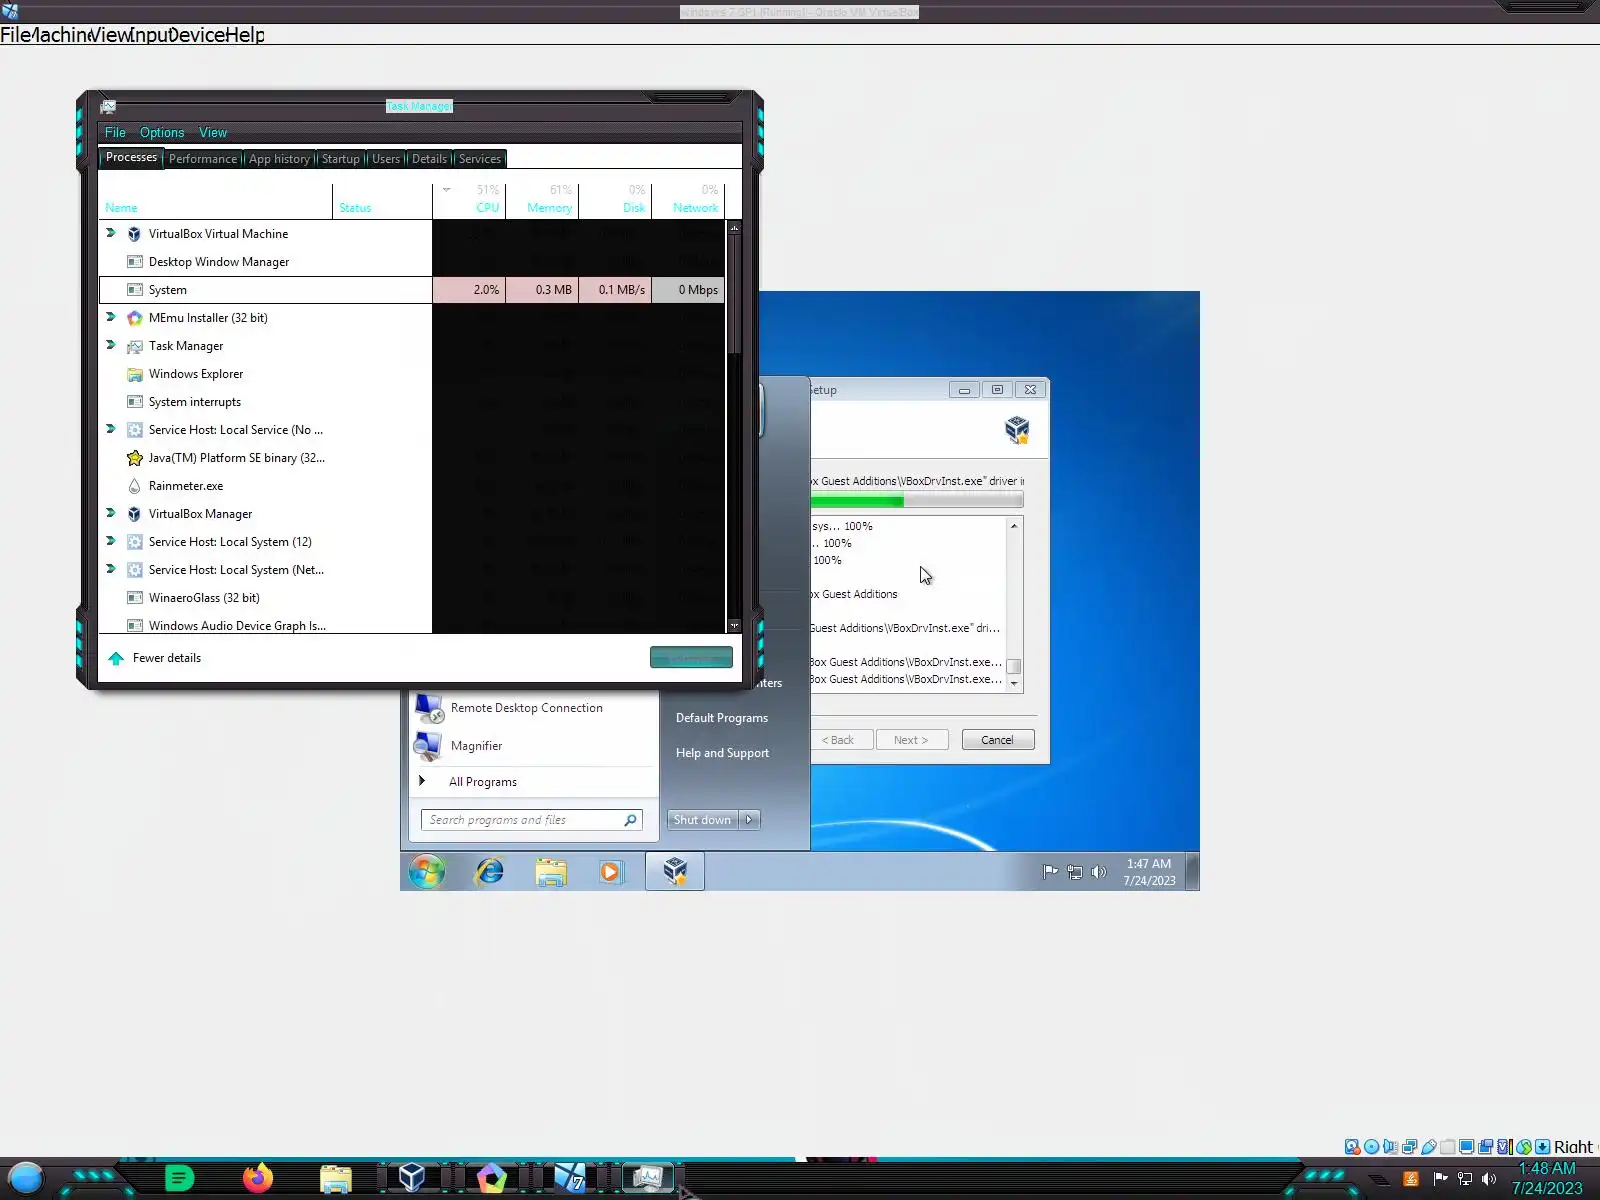Click the Rainmeter.exe droplet icon
Image resolution: width=1600 pixels, height=1200 pixels.
click(134, 486)
